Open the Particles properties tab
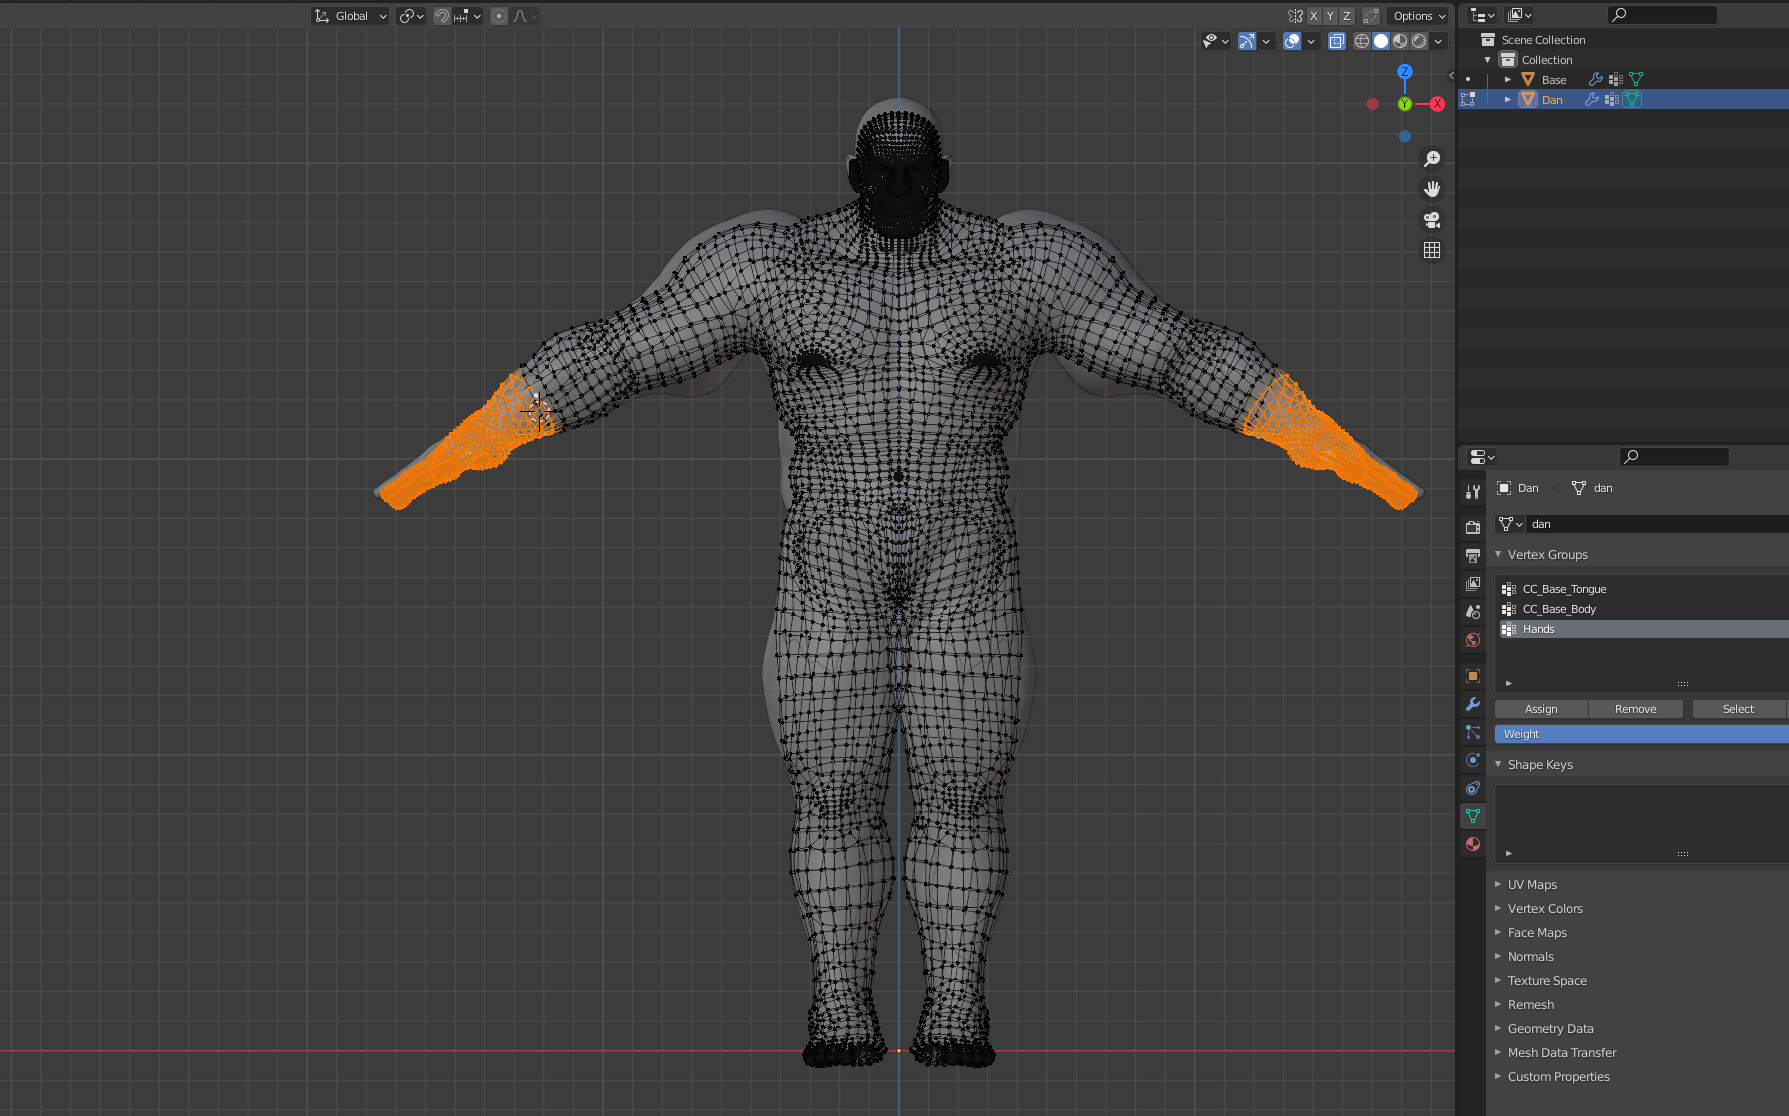The image size is (1789, 1116). 1472,732
